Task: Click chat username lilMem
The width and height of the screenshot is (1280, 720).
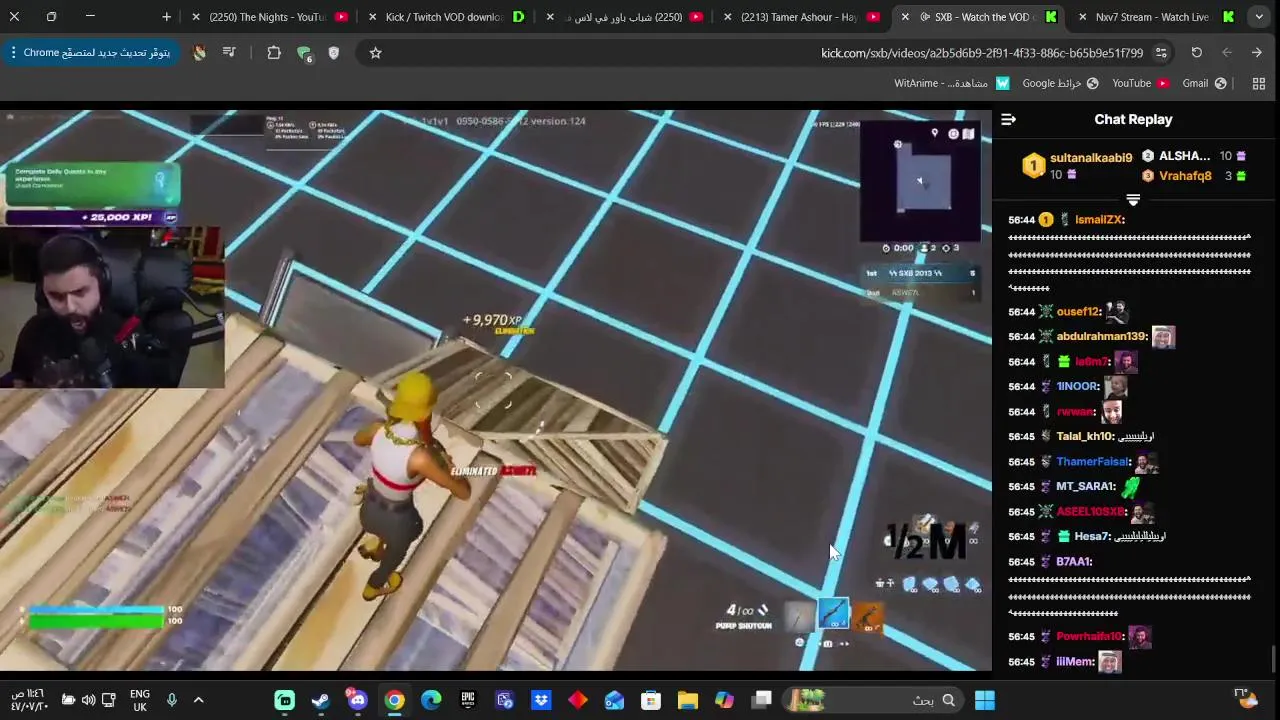Action: click(x=1075, y=662)
